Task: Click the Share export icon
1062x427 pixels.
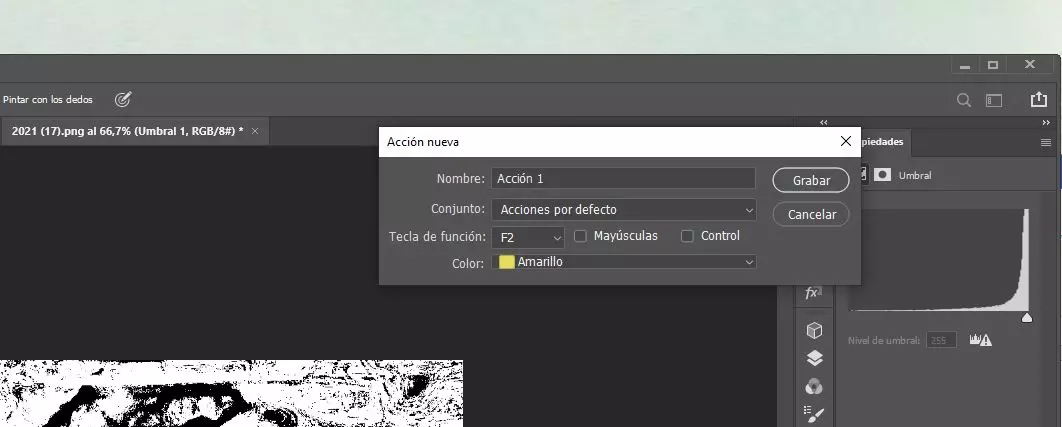Action: (1038, 100)
